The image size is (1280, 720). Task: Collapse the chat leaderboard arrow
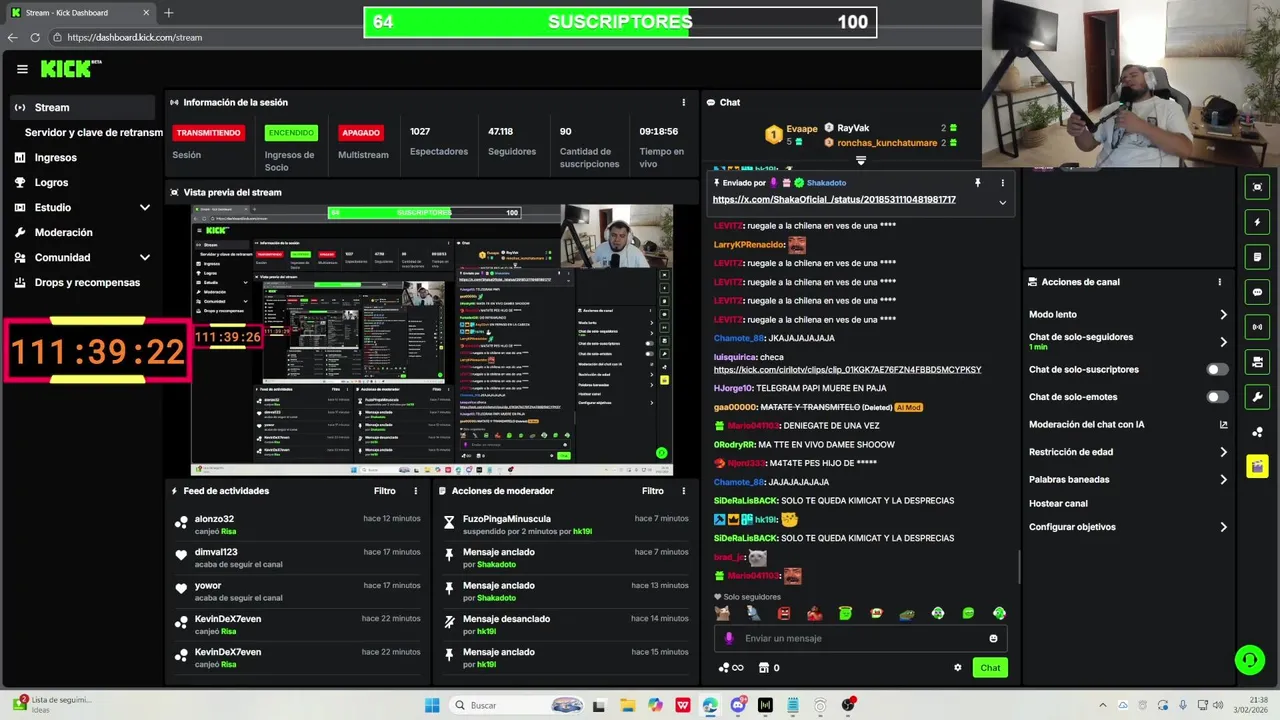pos(860,160)
